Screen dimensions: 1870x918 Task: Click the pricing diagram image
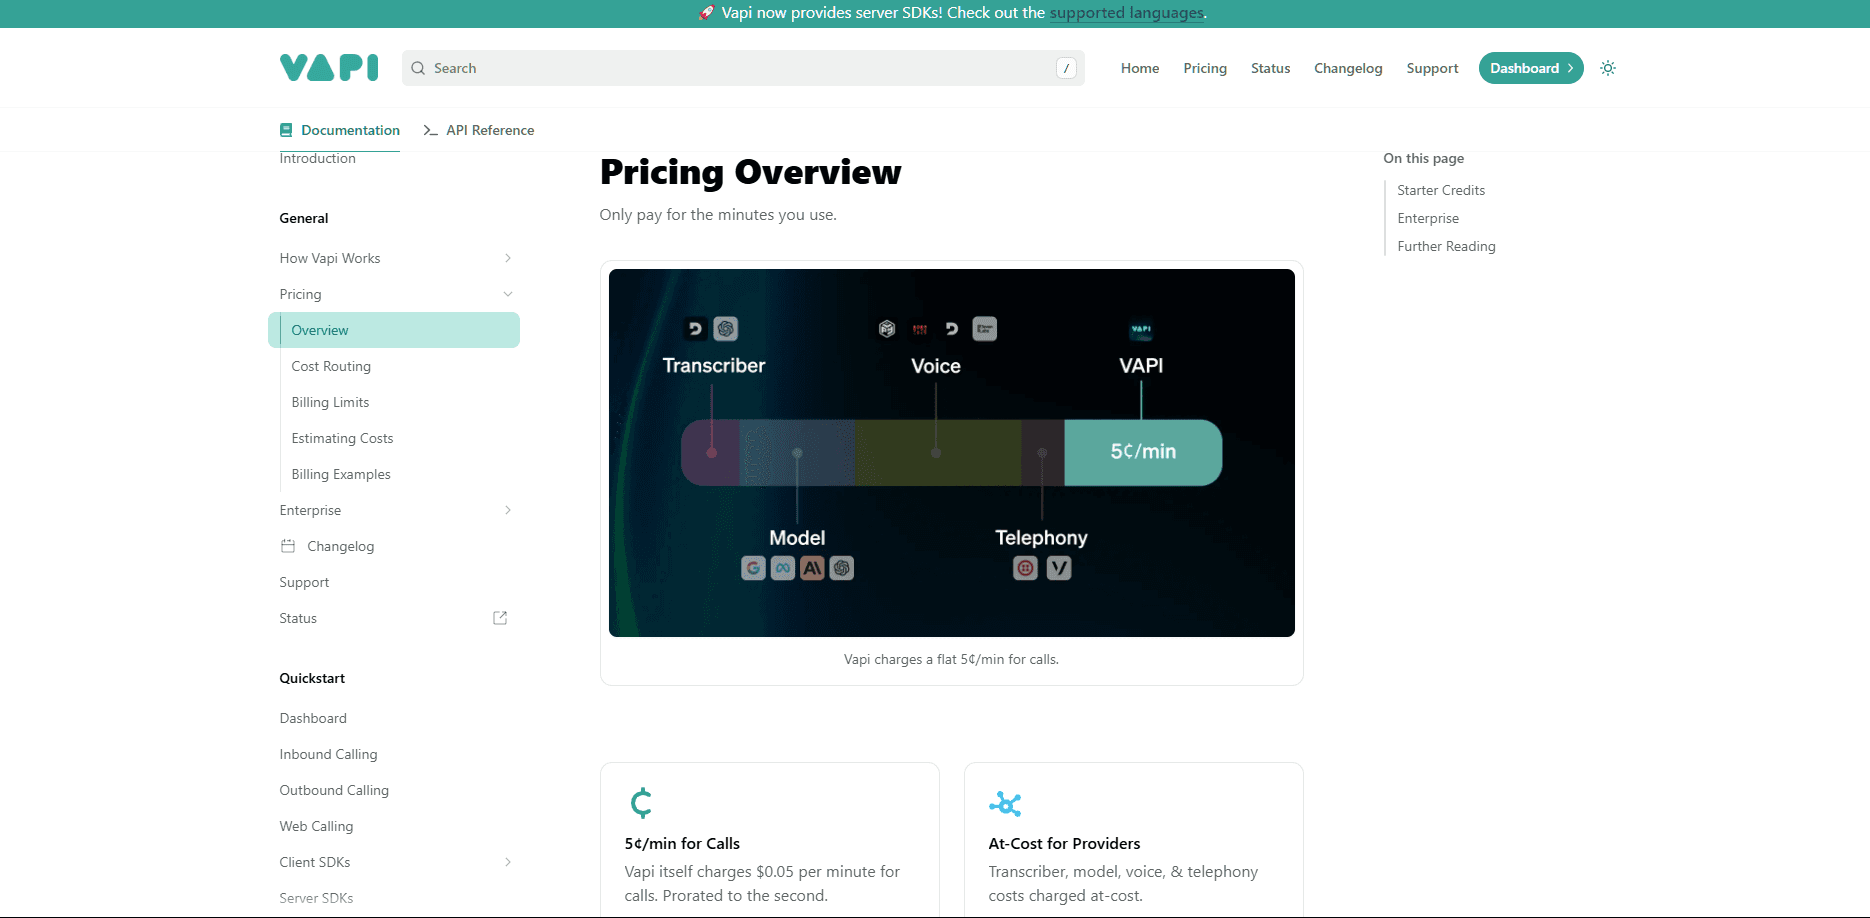(x=951, y=453)
